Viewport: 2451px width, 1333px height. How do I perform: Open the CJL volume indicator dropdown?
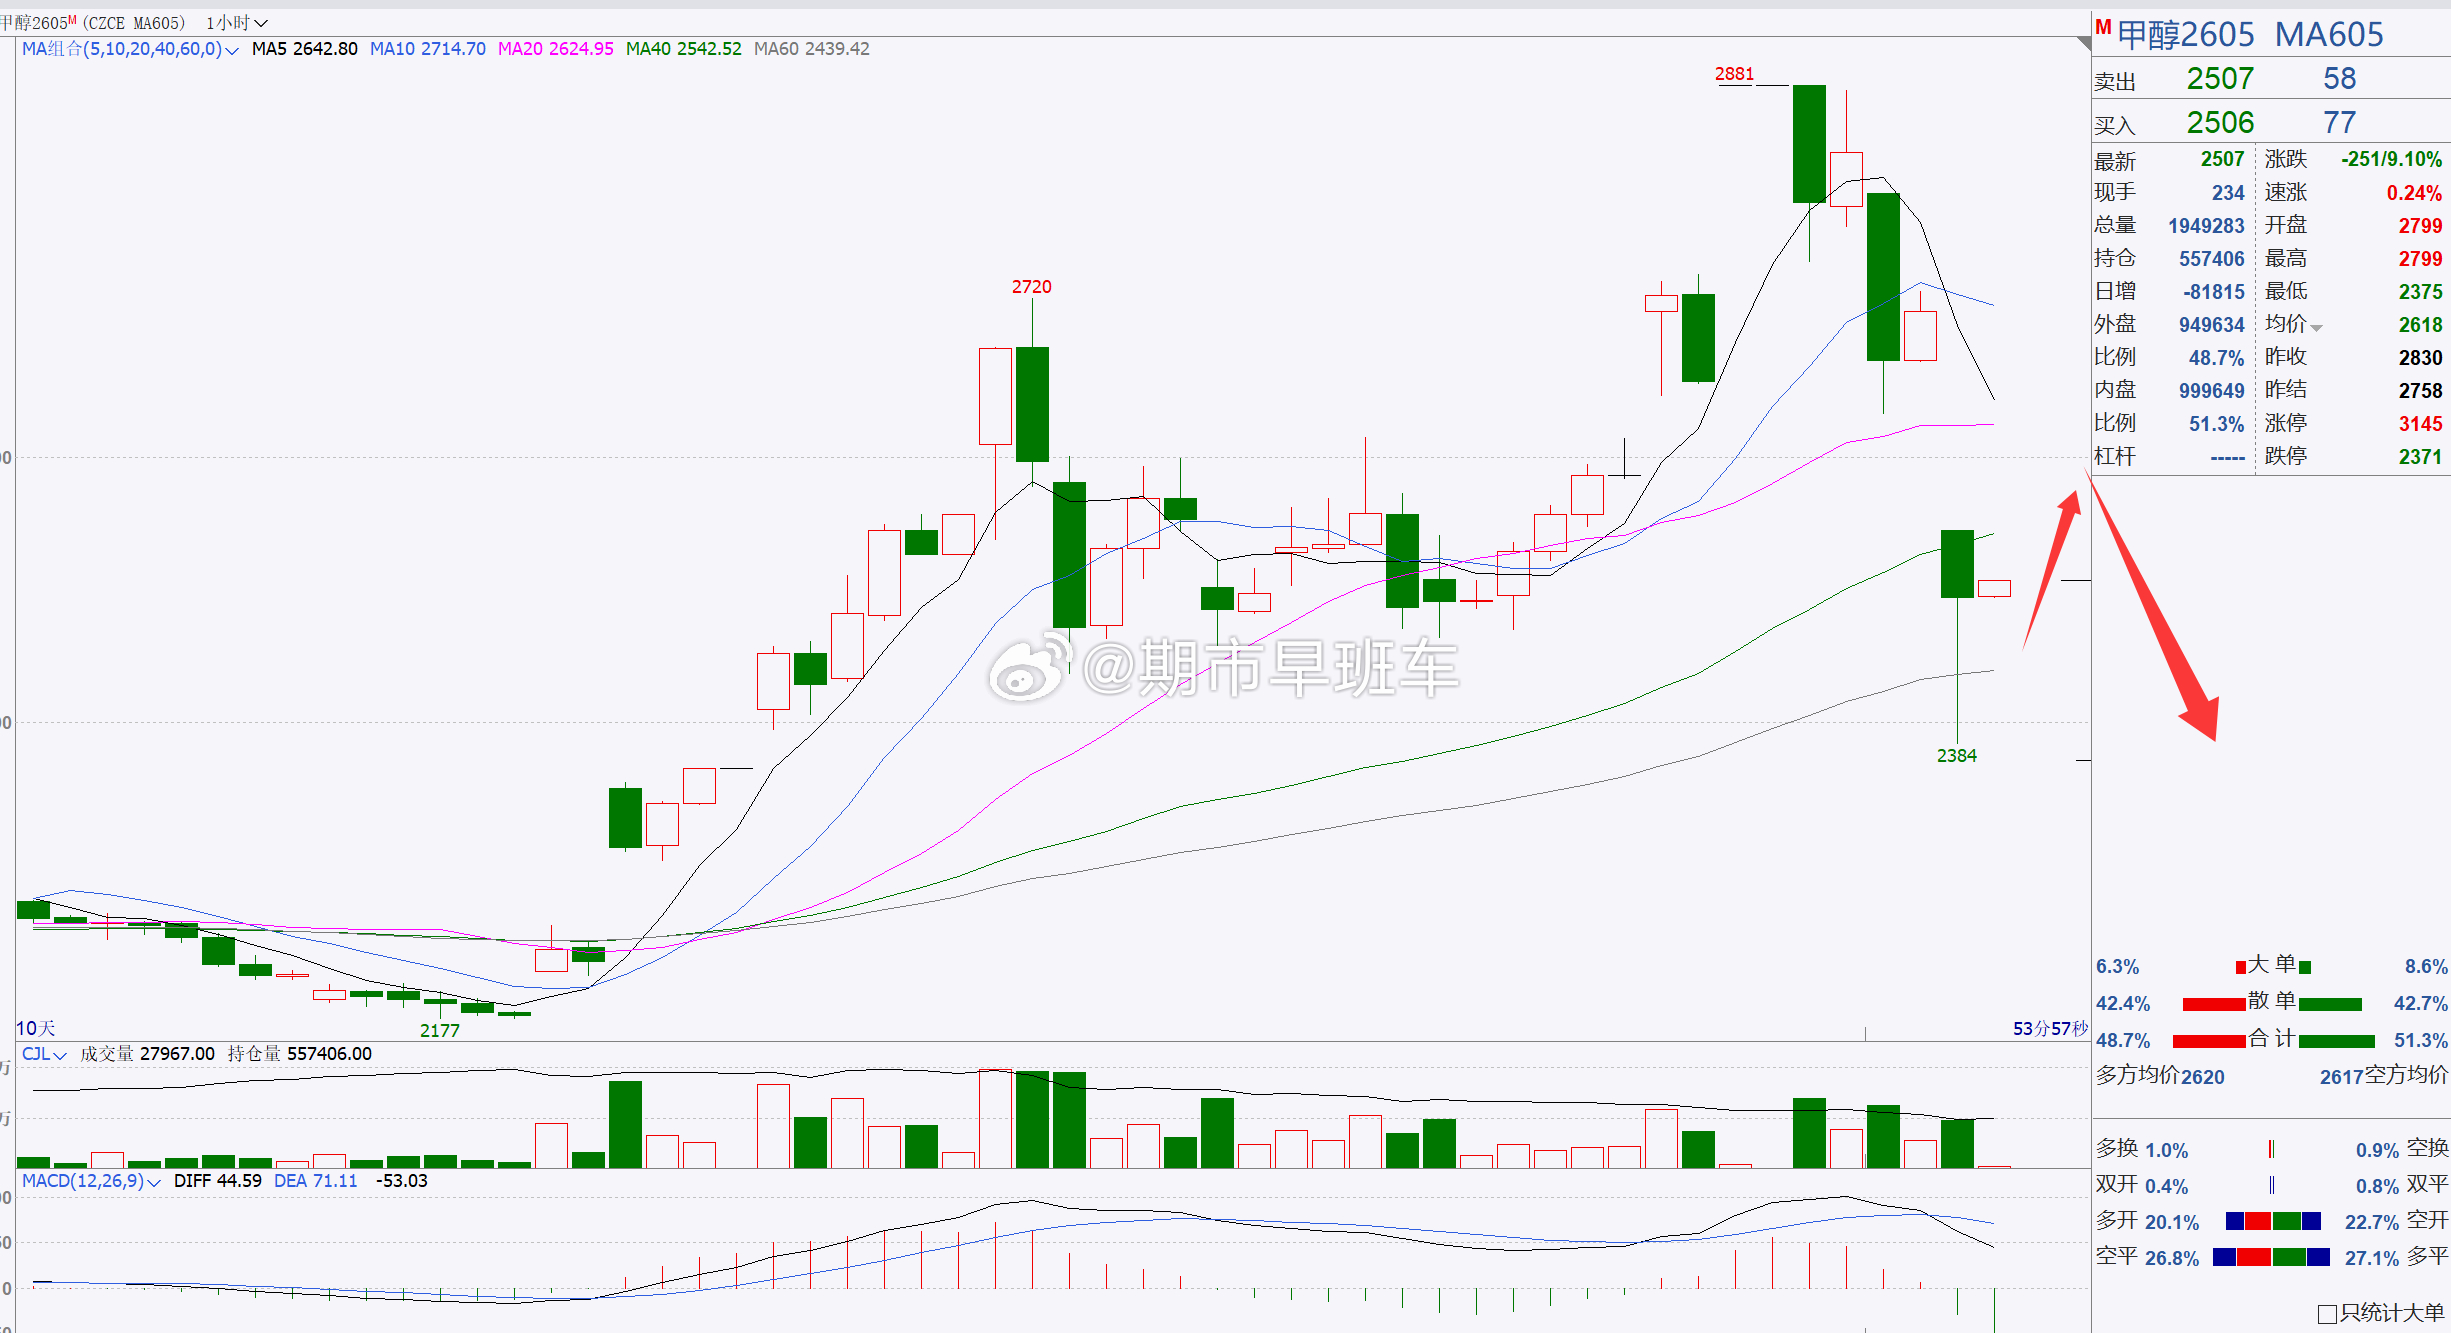pos(59,1055)
